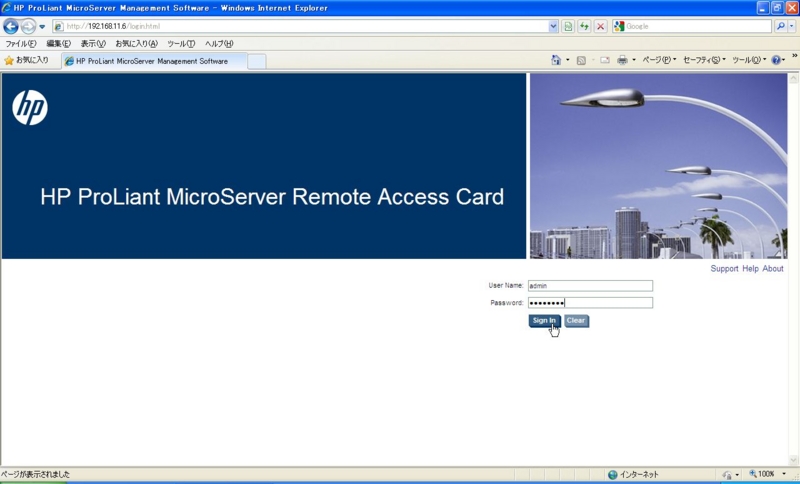Click the Refresh page icon
The width and height of the screenshot is (800, 484).
[x=584, y=26]
